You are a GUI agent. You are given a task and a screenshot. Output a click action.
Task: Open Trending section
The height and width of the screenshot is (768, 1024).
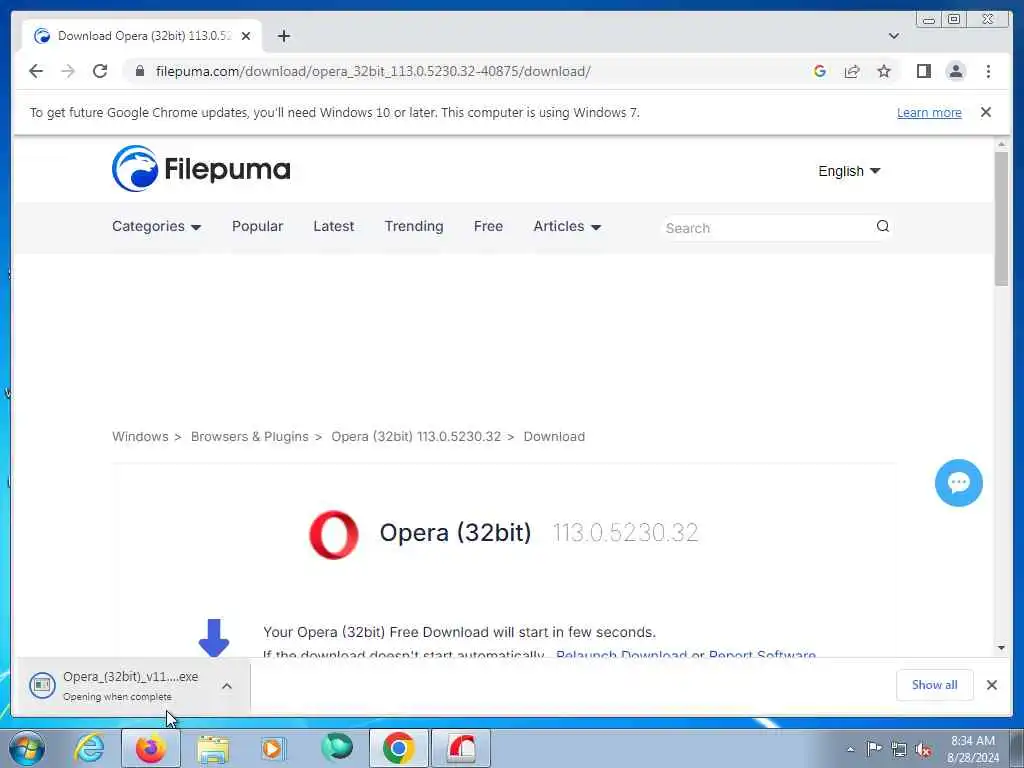click(x=413, y=227)
